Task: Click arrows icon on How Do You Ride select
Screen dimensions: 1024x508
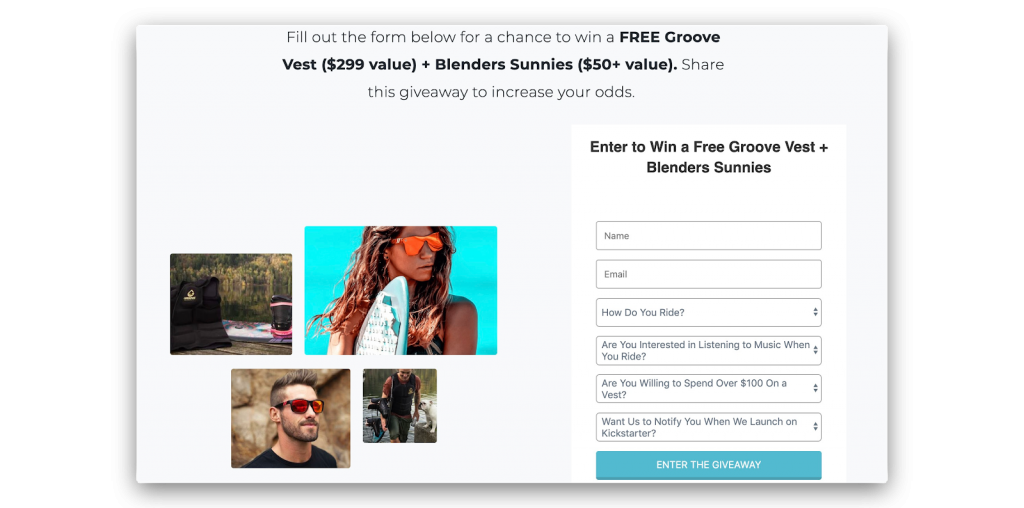Action: click(x=815, y=313)
